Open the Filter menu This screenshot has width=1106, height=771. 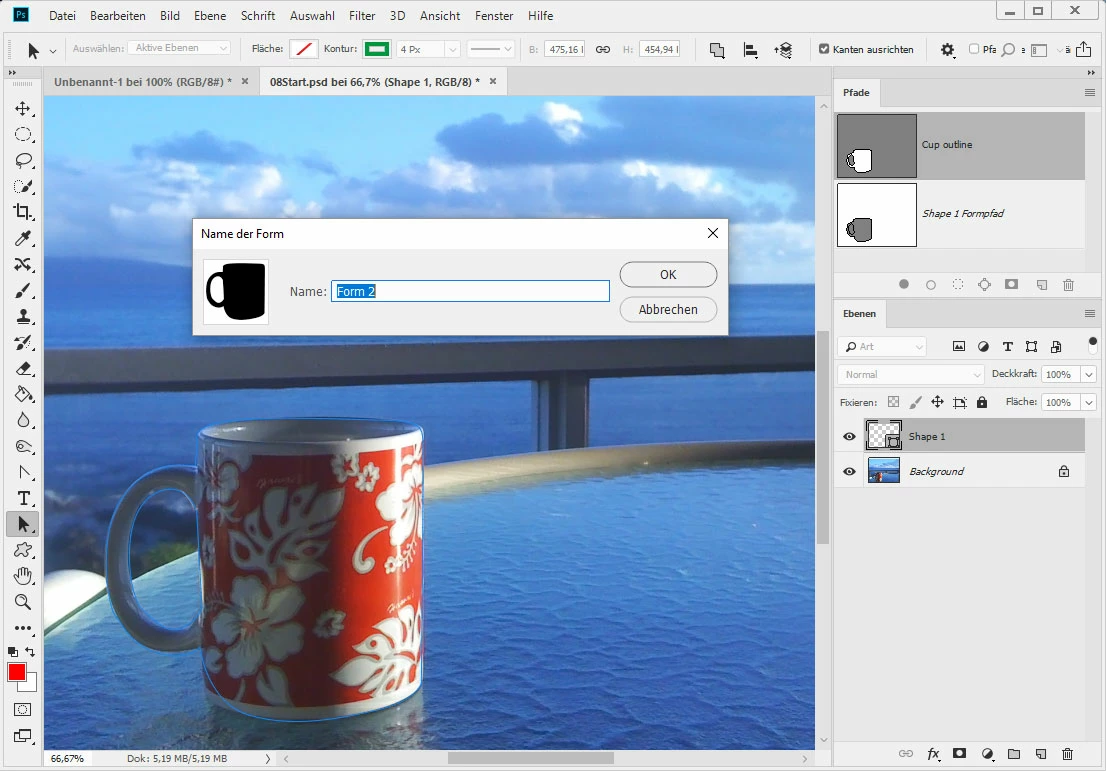[x=362, y=16]
